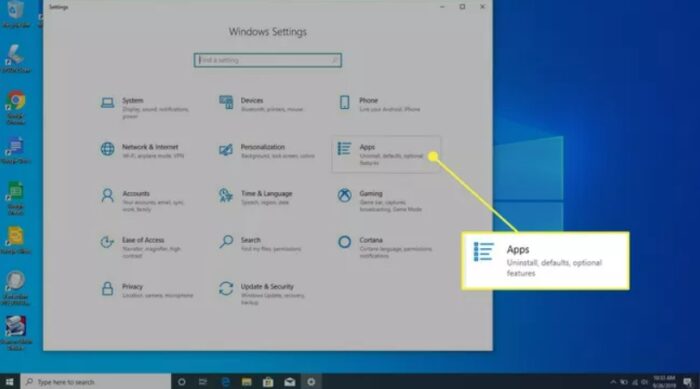Select the blue Google Docs desktop shortcut
The height and width of the screenshot is (389, 700).
tap(16, 151)
